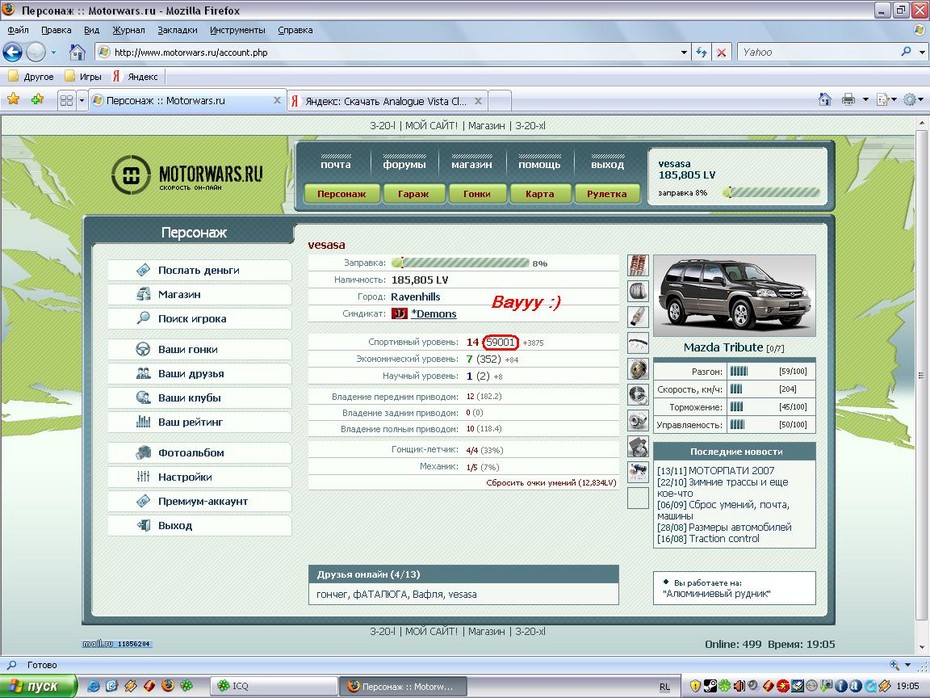Viewport: 930px width, 698px height.
Task: Open the empty last part slot
Action: point(638,498)
